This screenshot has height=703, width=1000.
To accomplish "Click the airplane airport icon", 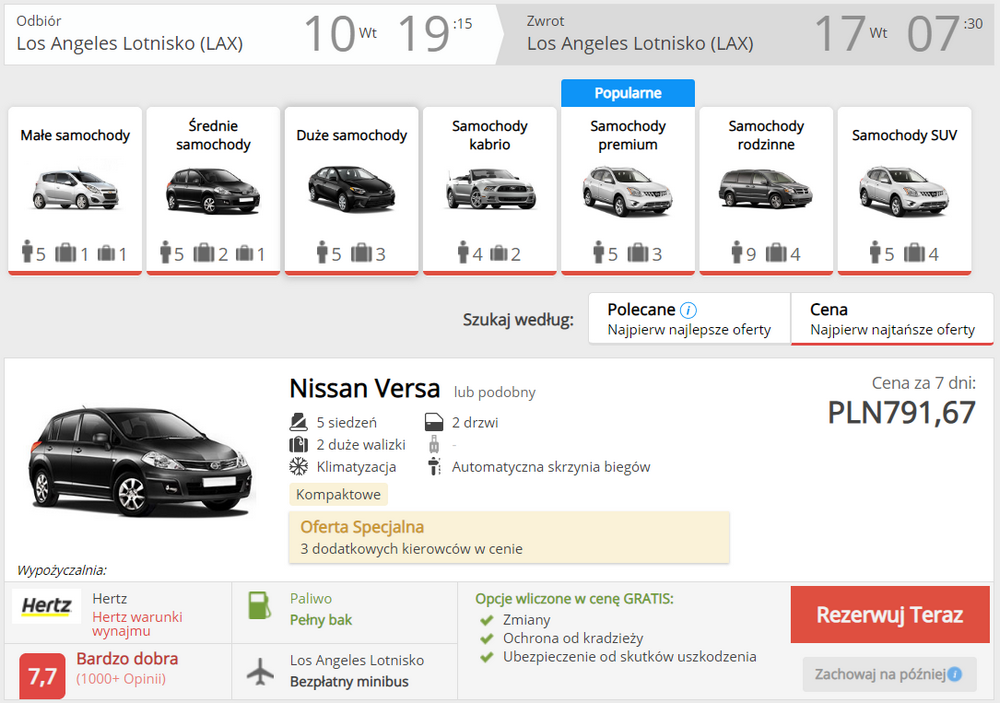I will (260, 671).
